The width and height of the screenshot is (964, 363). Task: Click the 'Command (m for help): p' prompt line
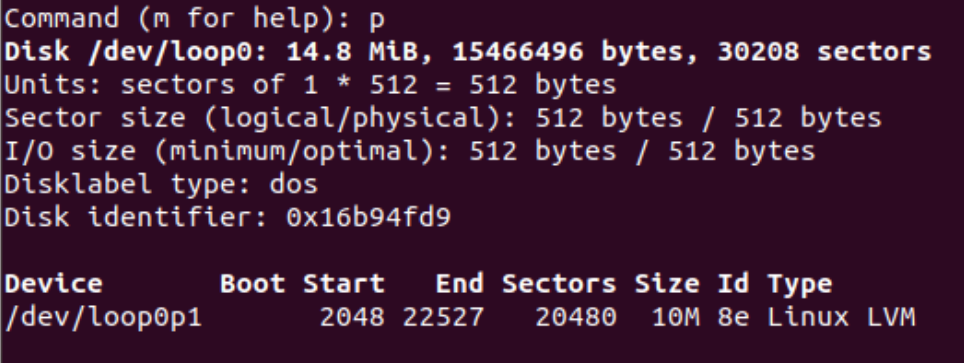(x=194, y=19)
